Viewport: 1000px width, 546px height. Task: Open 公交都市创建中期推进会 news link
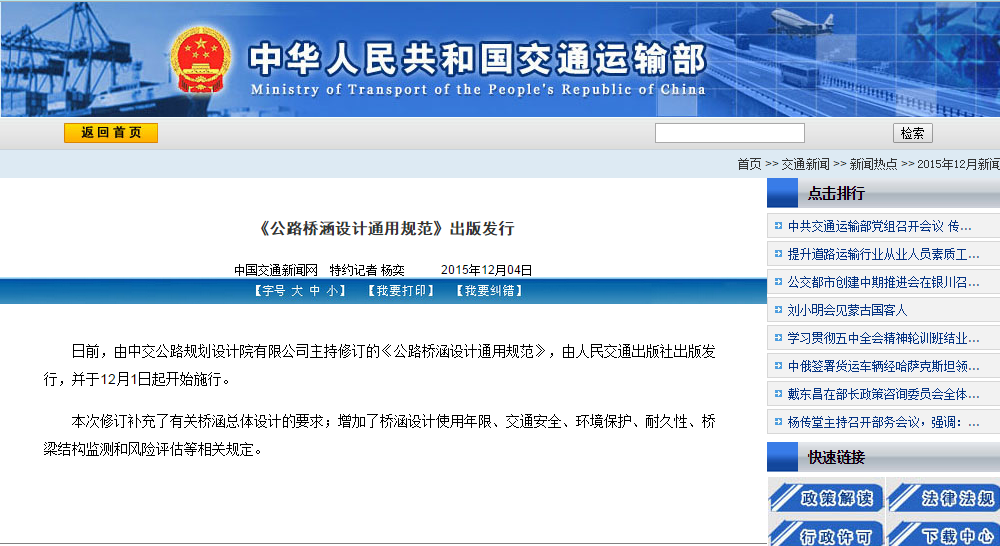coord(883,282)
